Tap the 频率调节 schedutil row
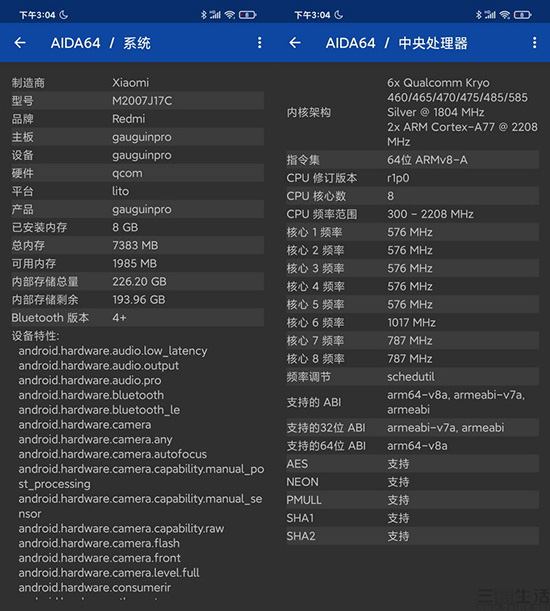 413,377
